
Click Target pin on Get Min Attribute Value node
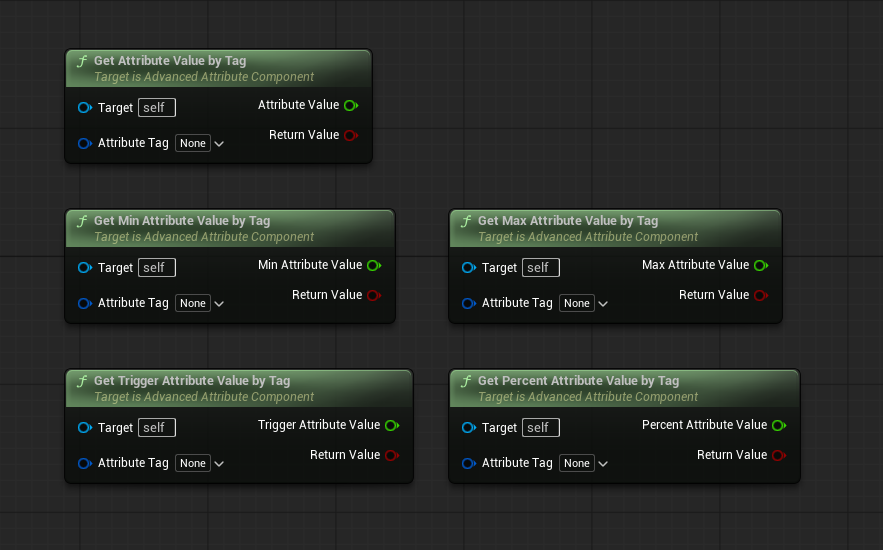point(85,267)
